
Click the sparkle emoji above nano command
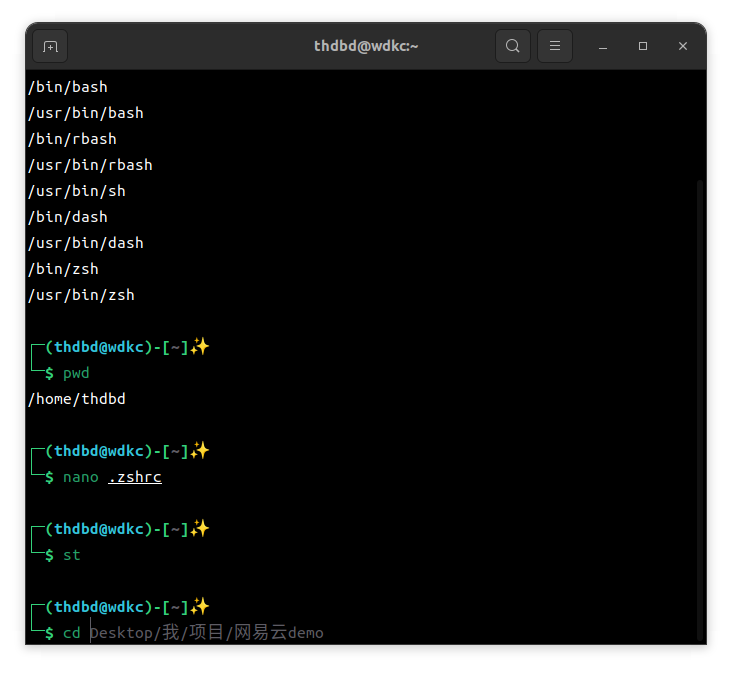coord(200,451)
